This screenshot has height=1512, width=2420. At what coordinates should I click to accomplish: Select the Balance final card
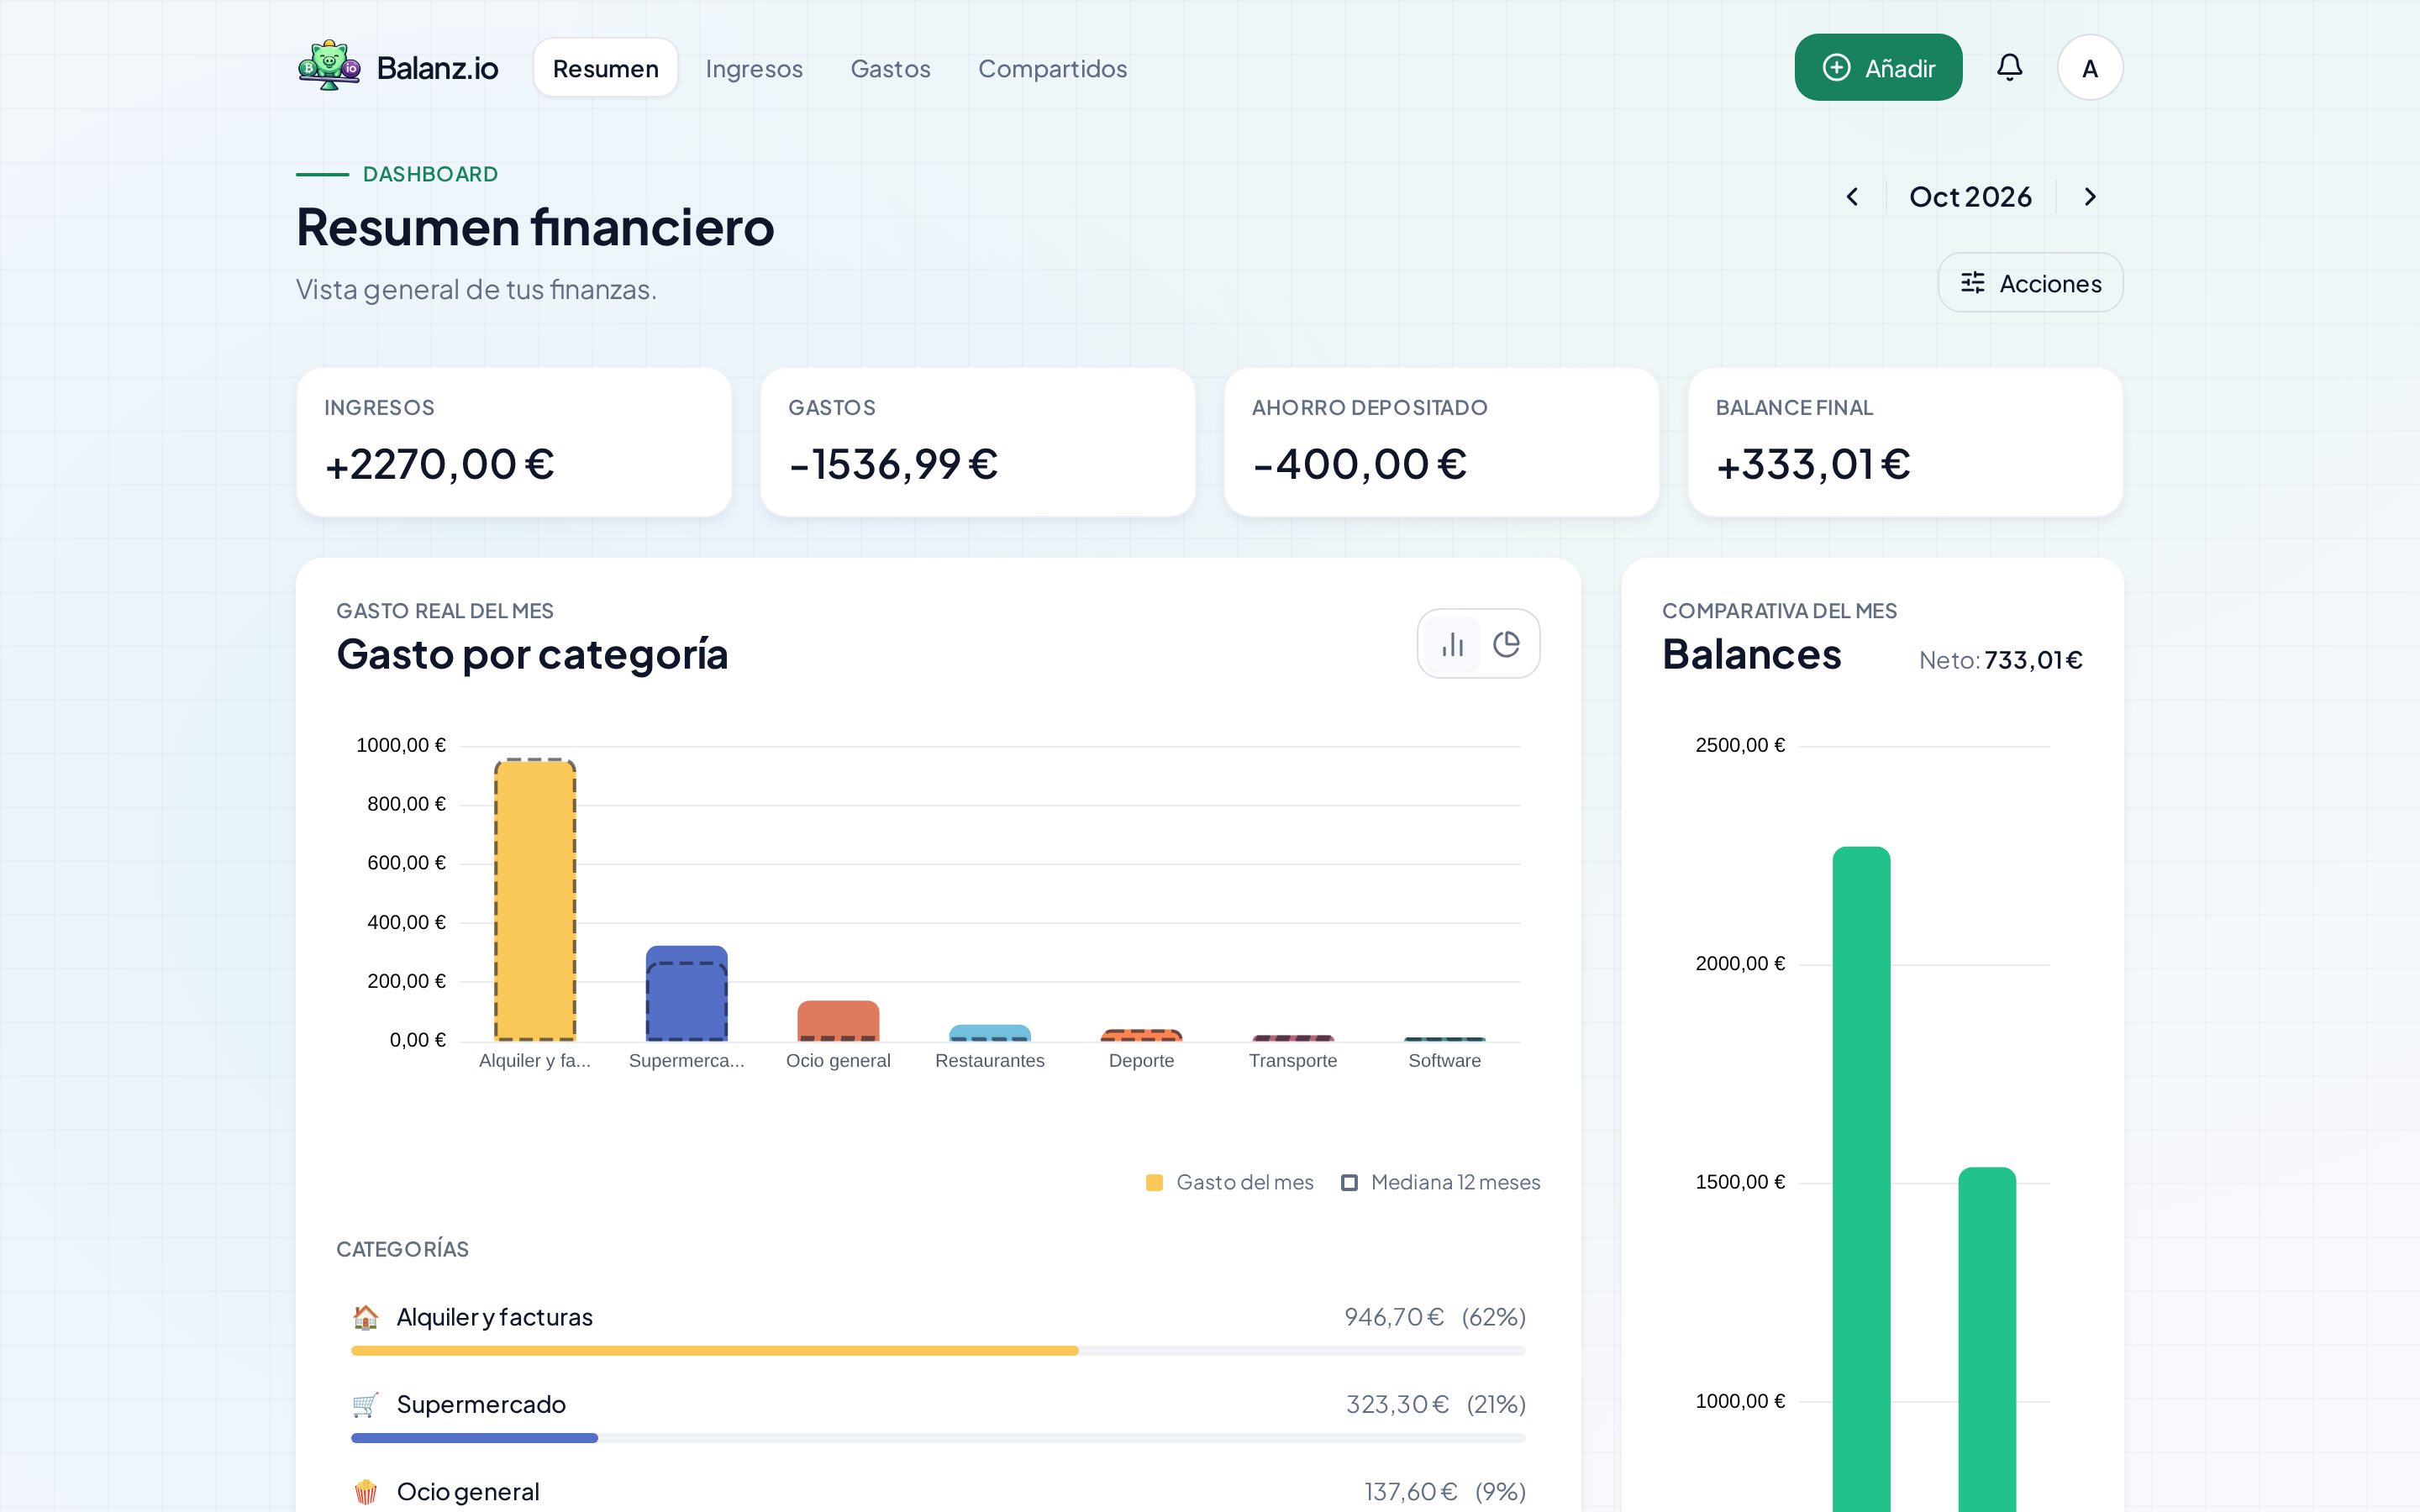[x=1905, y=442]
